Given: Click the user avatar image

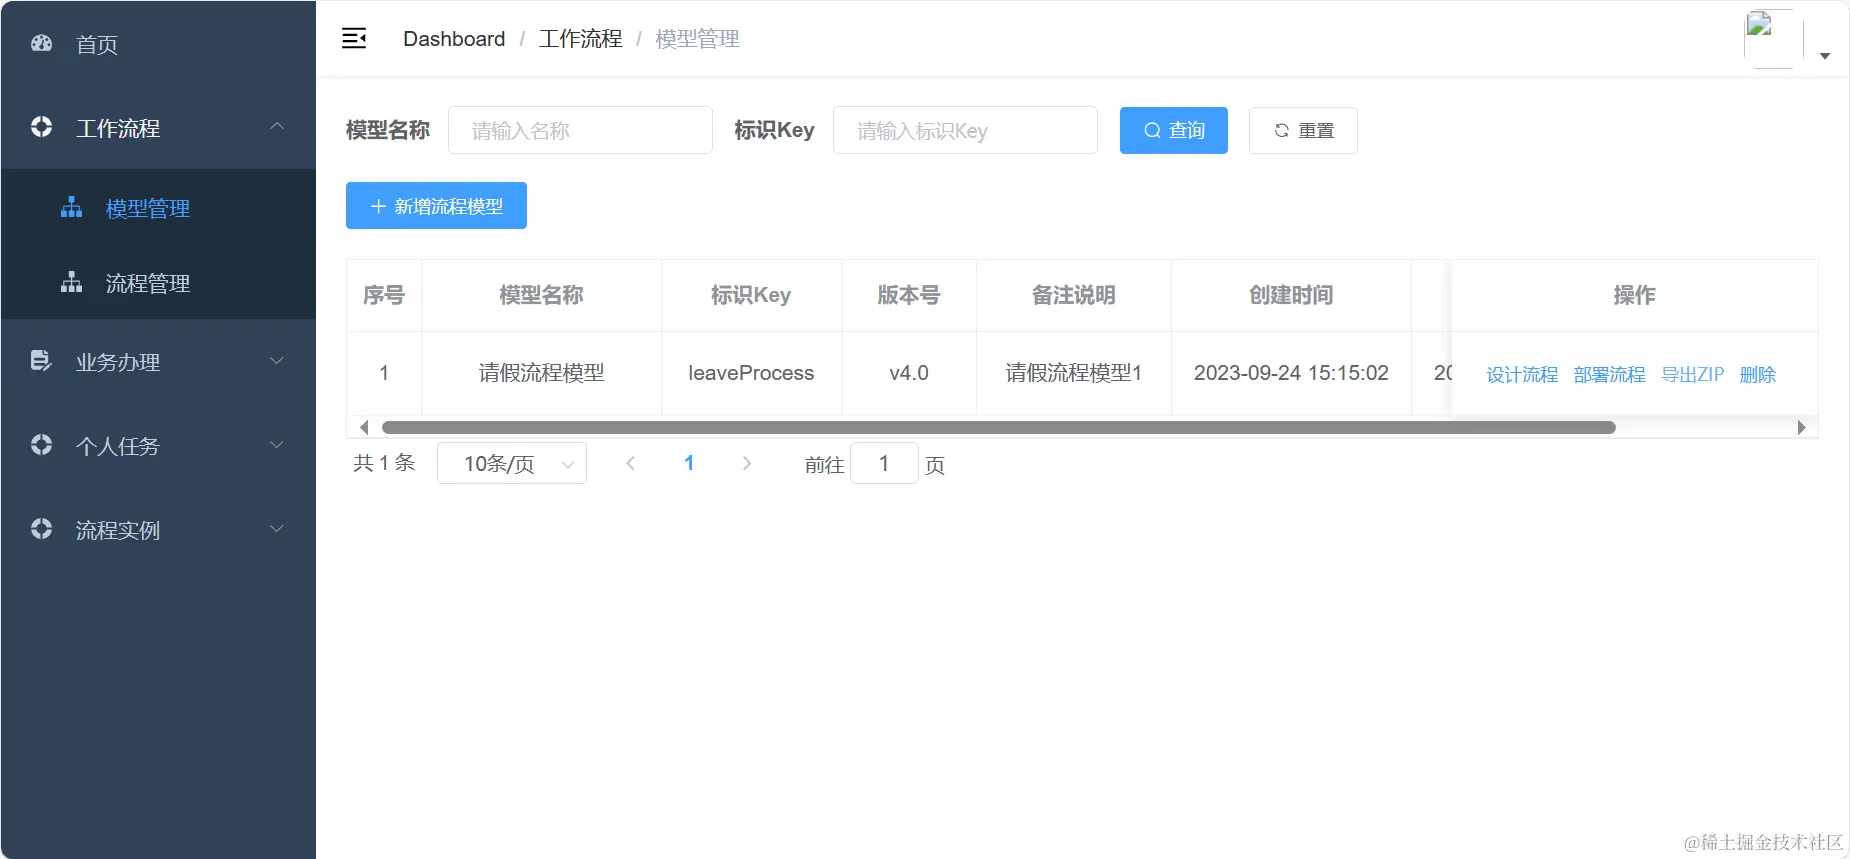Looking at the screenshot, I should (x=1773, y=39).
